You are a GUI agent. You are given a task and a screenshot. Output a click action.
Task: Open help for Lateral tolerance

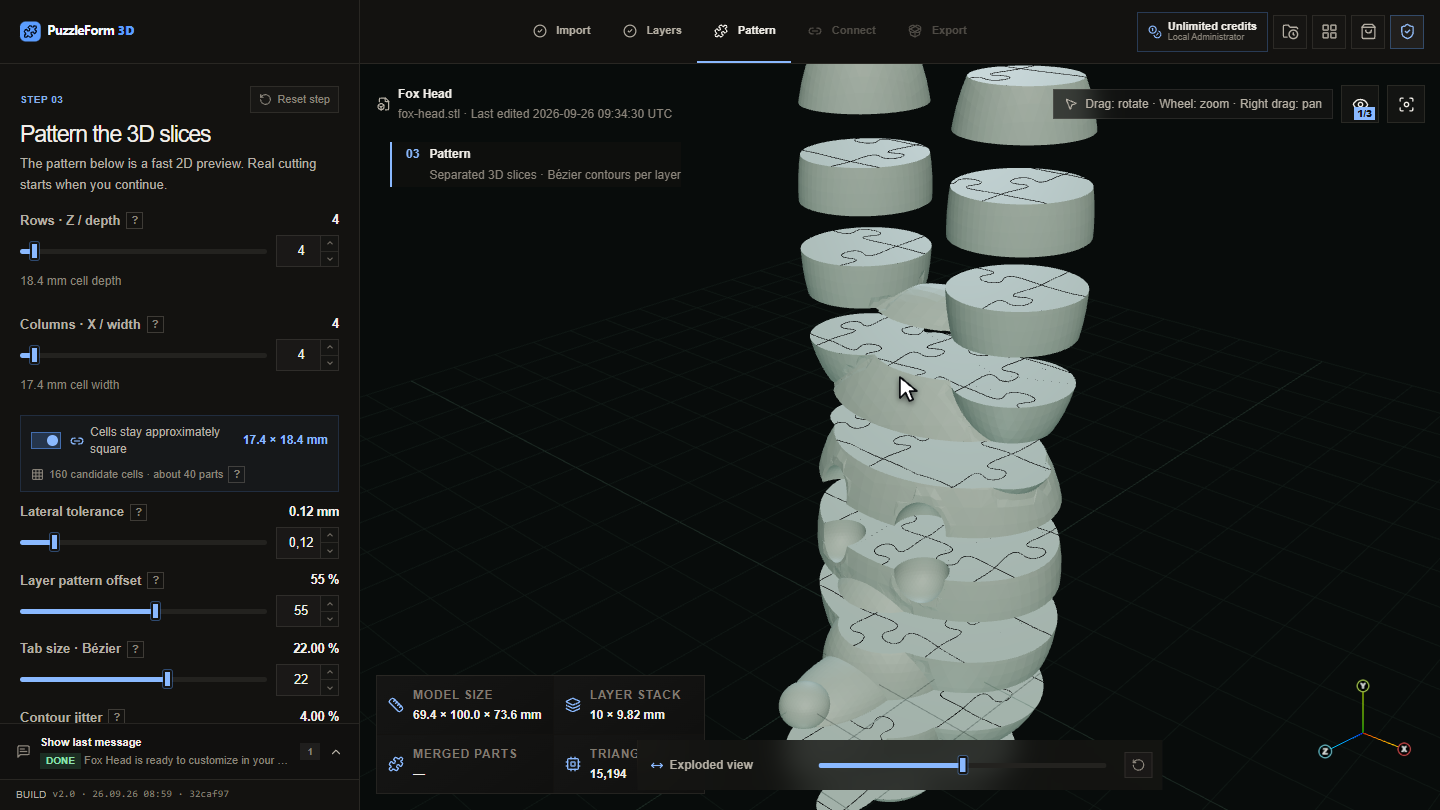pyautogui.click(x=139, y=512)
